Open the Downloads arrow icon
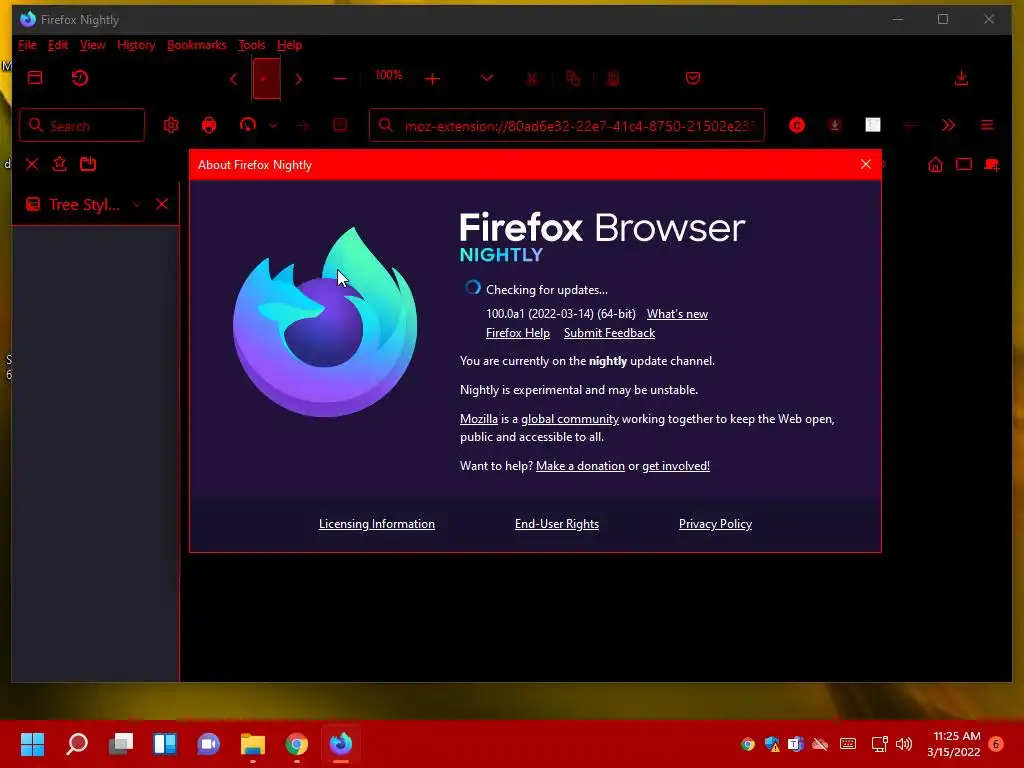This screenshot has width=1024, height=768. [x=961, y=78]
